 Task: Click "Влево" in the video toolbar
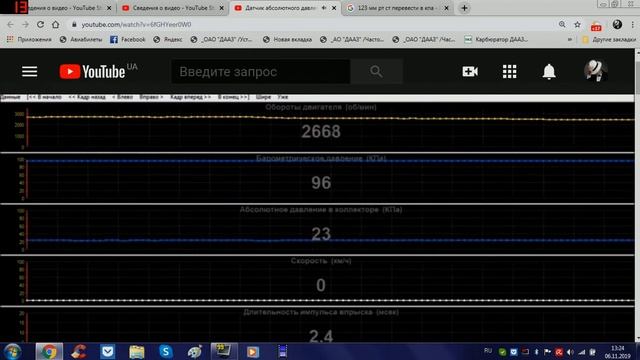122,97
